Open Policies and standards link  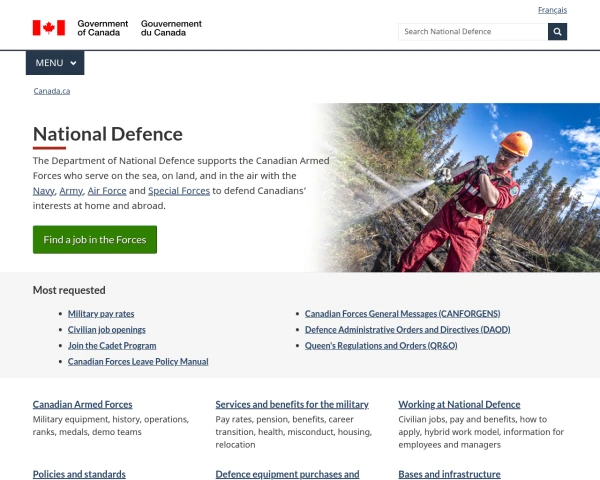79,474
